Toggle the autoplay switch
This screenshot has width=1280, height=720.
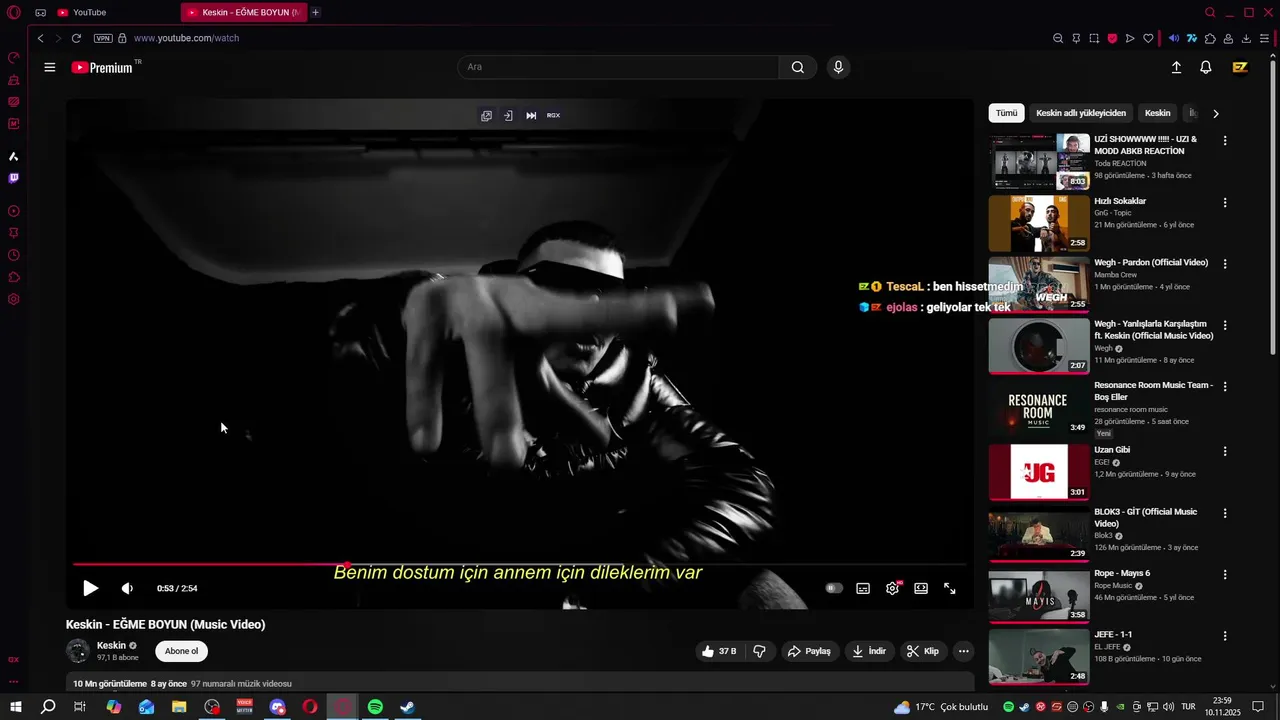[834, 588]
